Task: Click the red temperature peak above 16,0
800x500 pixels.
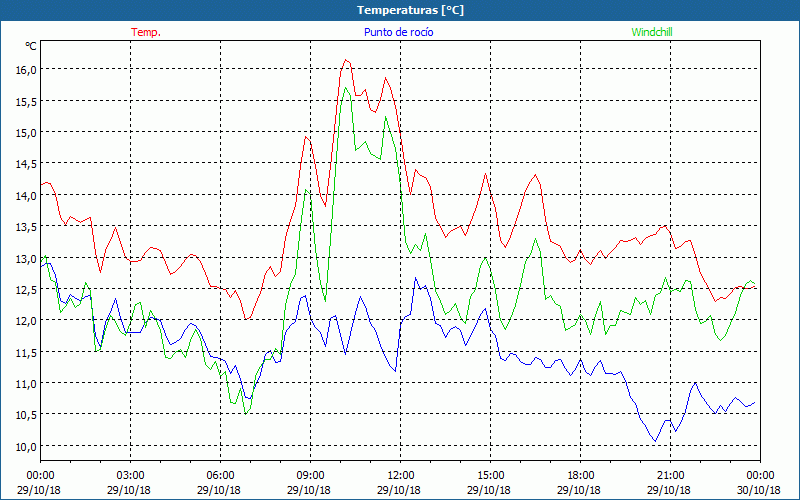Action: [345, 60]
